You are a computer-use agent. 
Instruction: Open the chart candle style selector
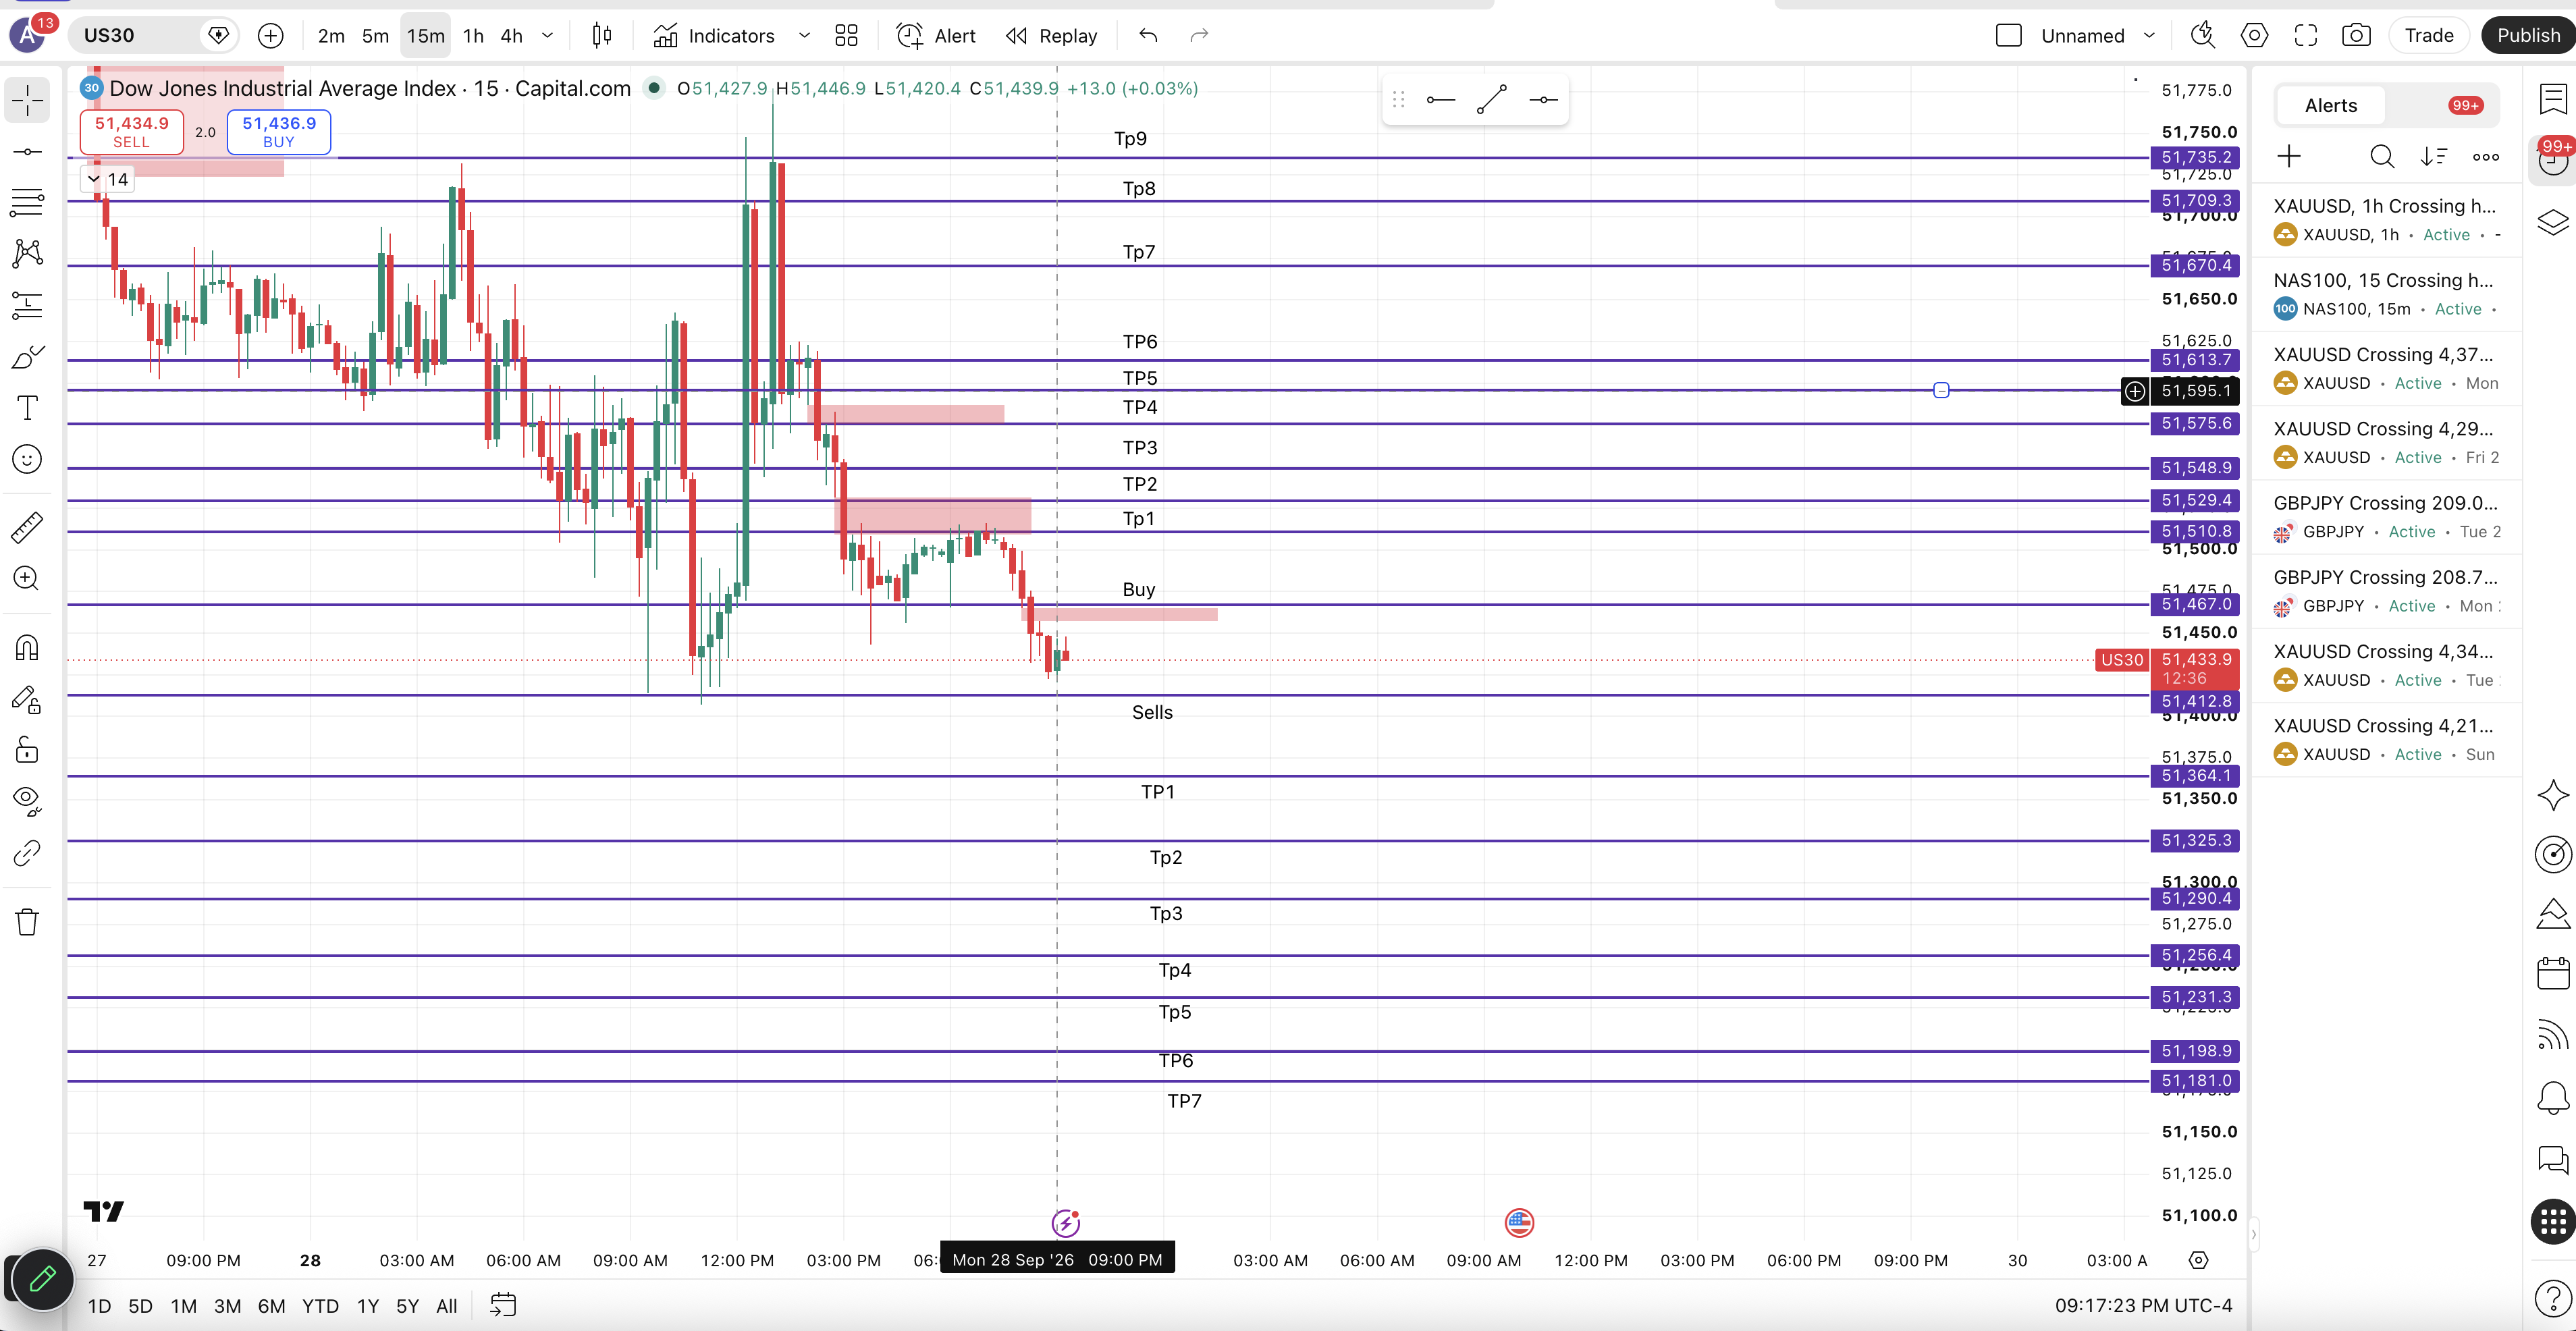pos(601,36)
